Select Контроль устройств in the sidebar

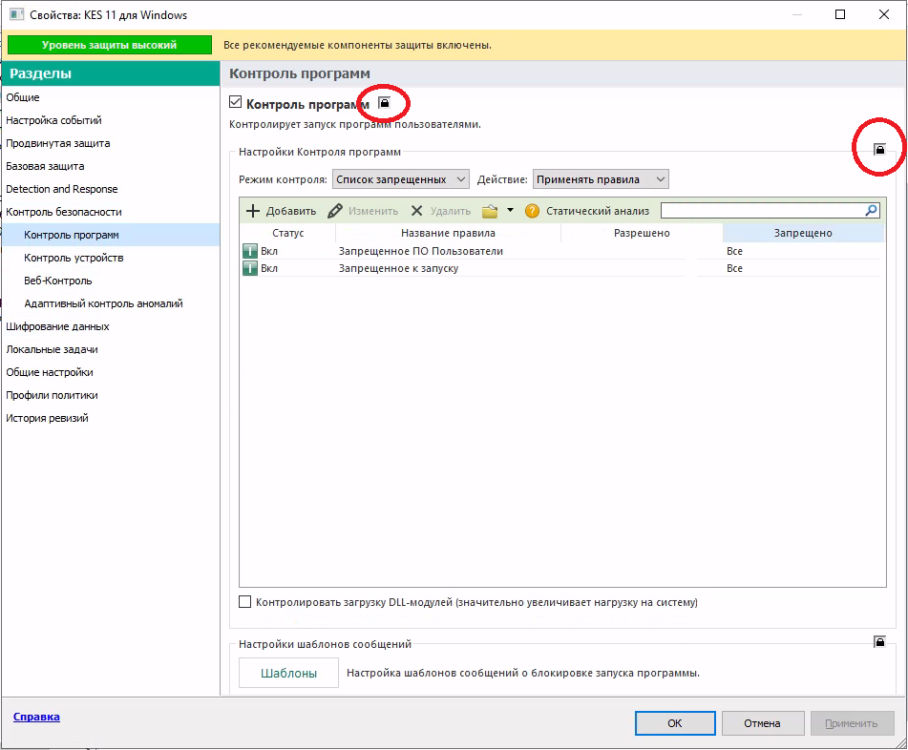(74, 258)
